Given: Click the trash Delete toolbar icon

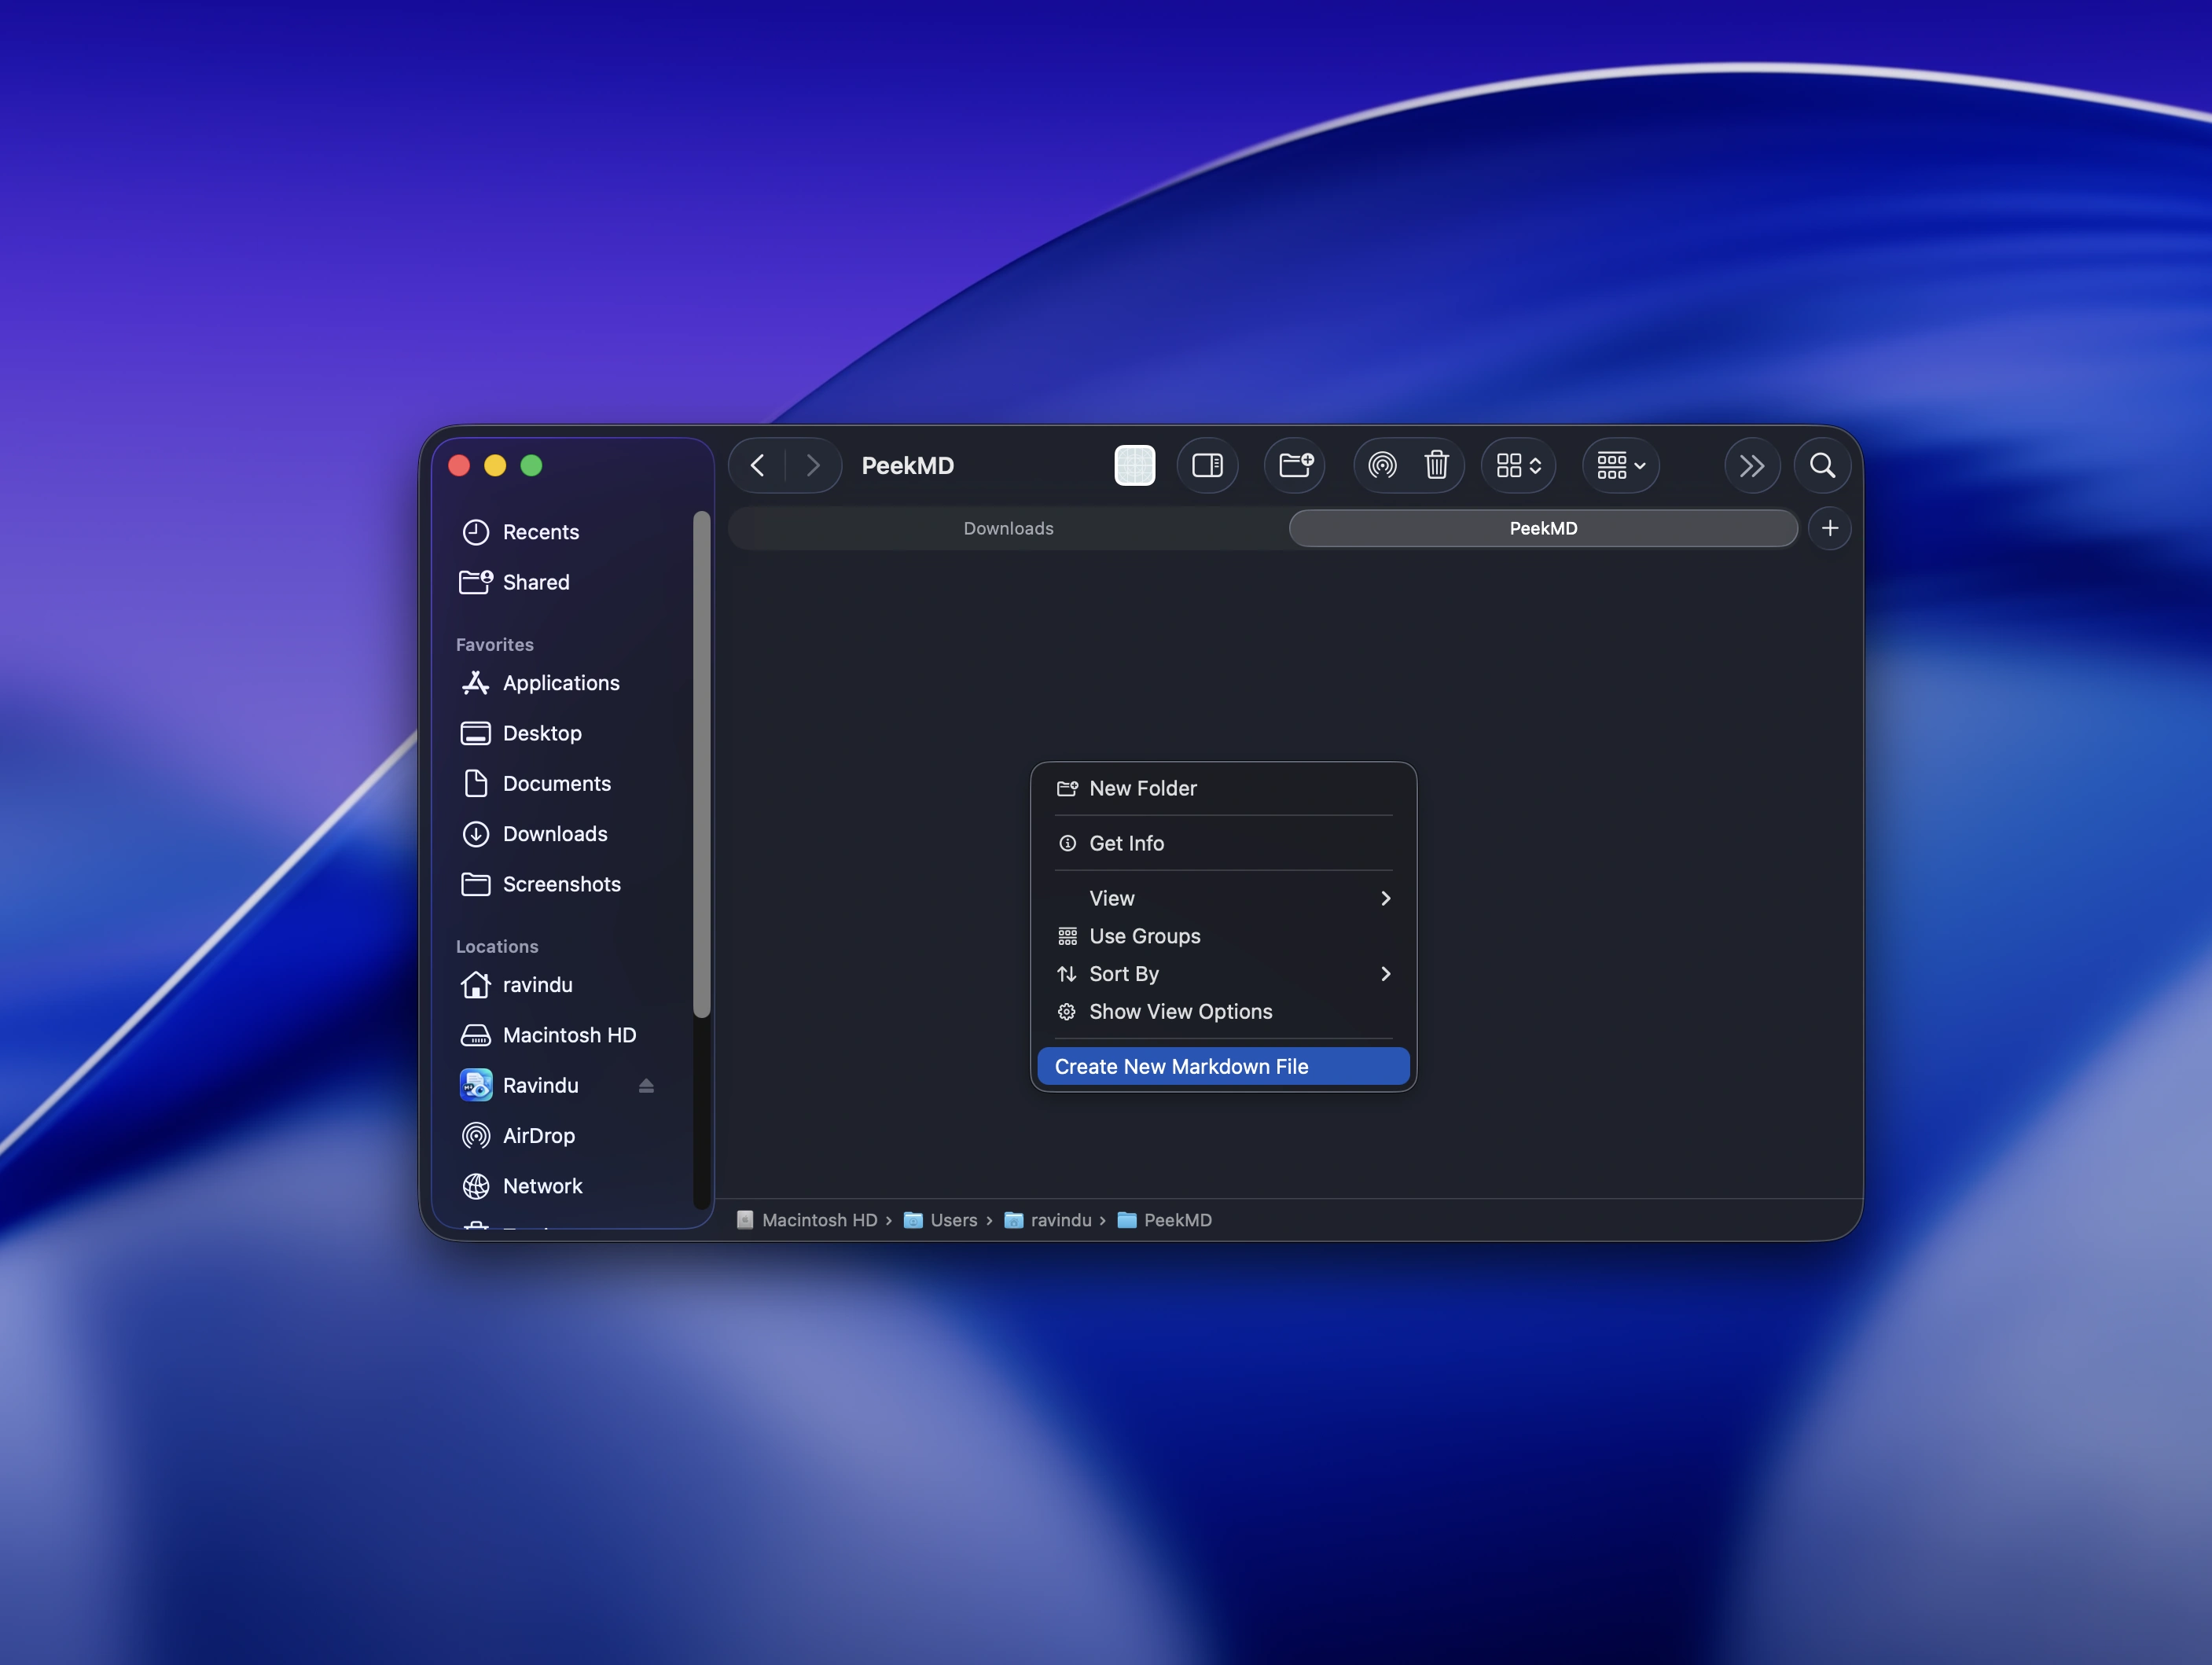Looking at the screenshot, I should [x=1436, y=465].
